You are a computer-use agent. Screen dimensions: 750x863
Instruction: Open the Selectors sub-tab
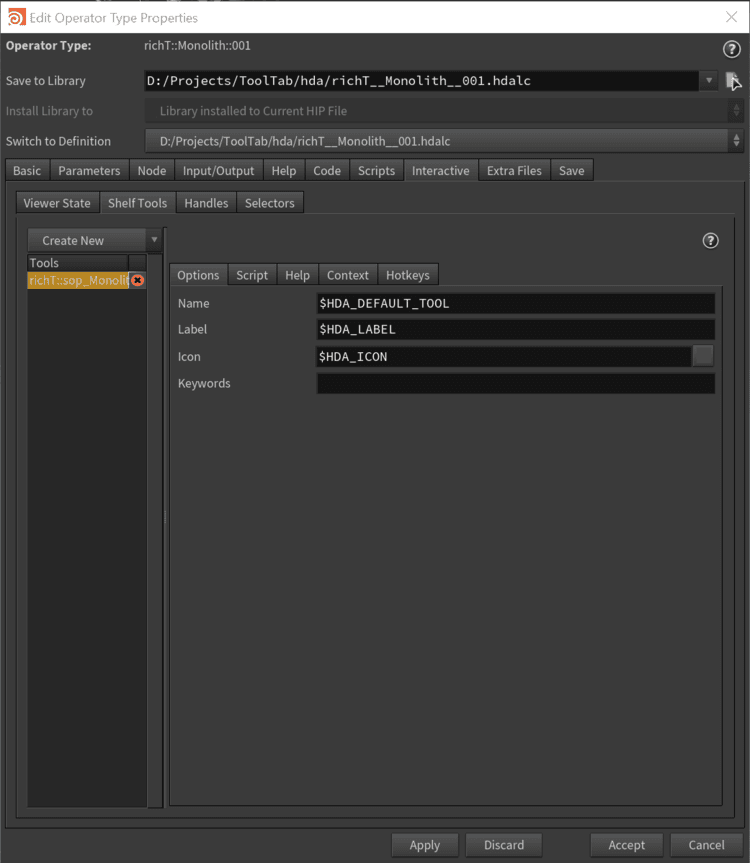[270, 203]
